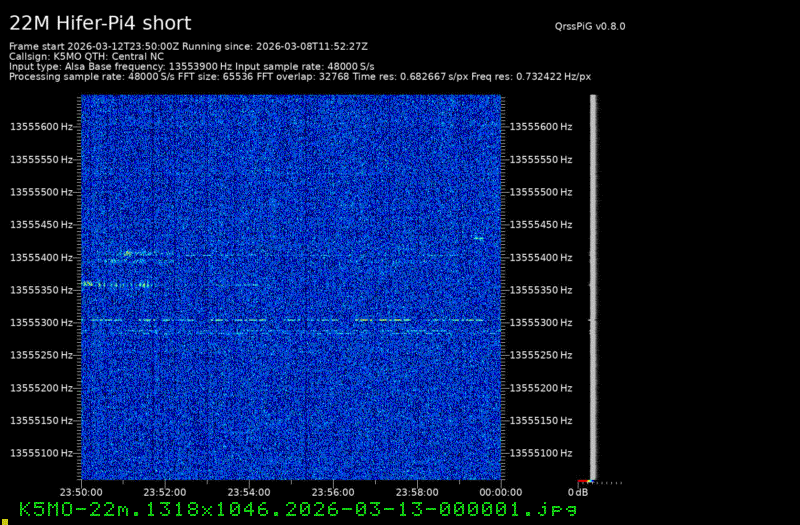Click the "23:56:00" time axis label
Image resolution: width=800 pixels, height=525 pixels.
click(x=333, y=493)
